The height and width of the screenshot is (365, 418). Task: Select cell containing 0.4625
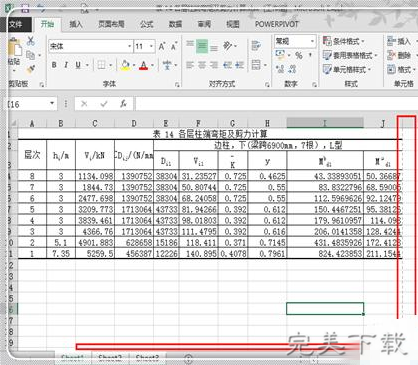pos(267,176)
